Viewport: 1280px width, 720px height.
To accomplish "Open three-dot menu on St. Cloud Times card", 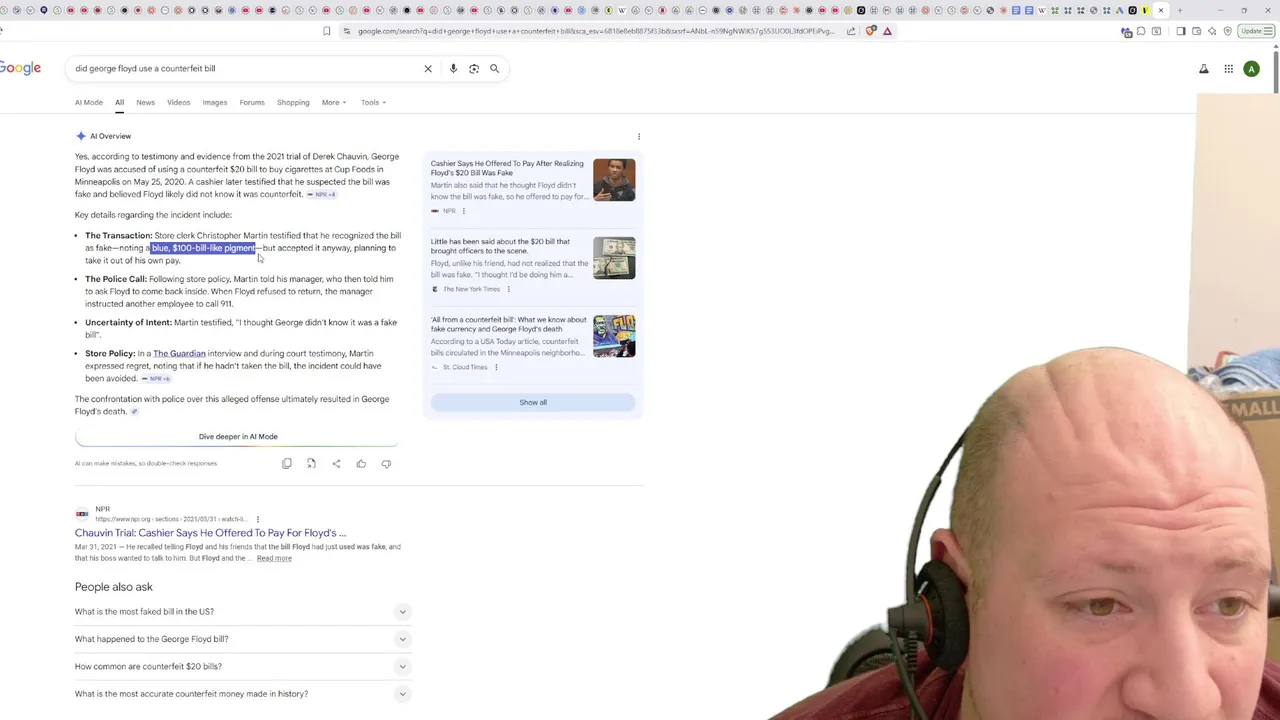I will point(496,367).
